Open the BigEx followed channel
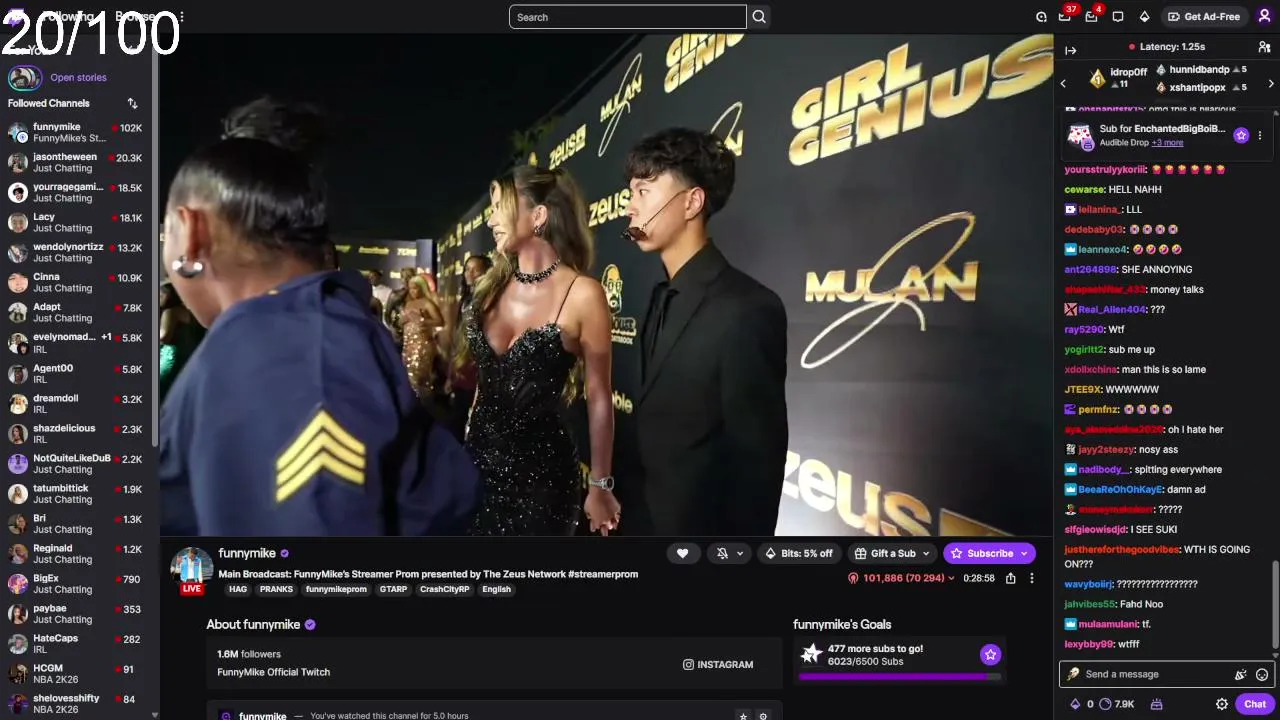Viewport: 1280px width, 720px height. pyautogui.click(x=76, y=584)
